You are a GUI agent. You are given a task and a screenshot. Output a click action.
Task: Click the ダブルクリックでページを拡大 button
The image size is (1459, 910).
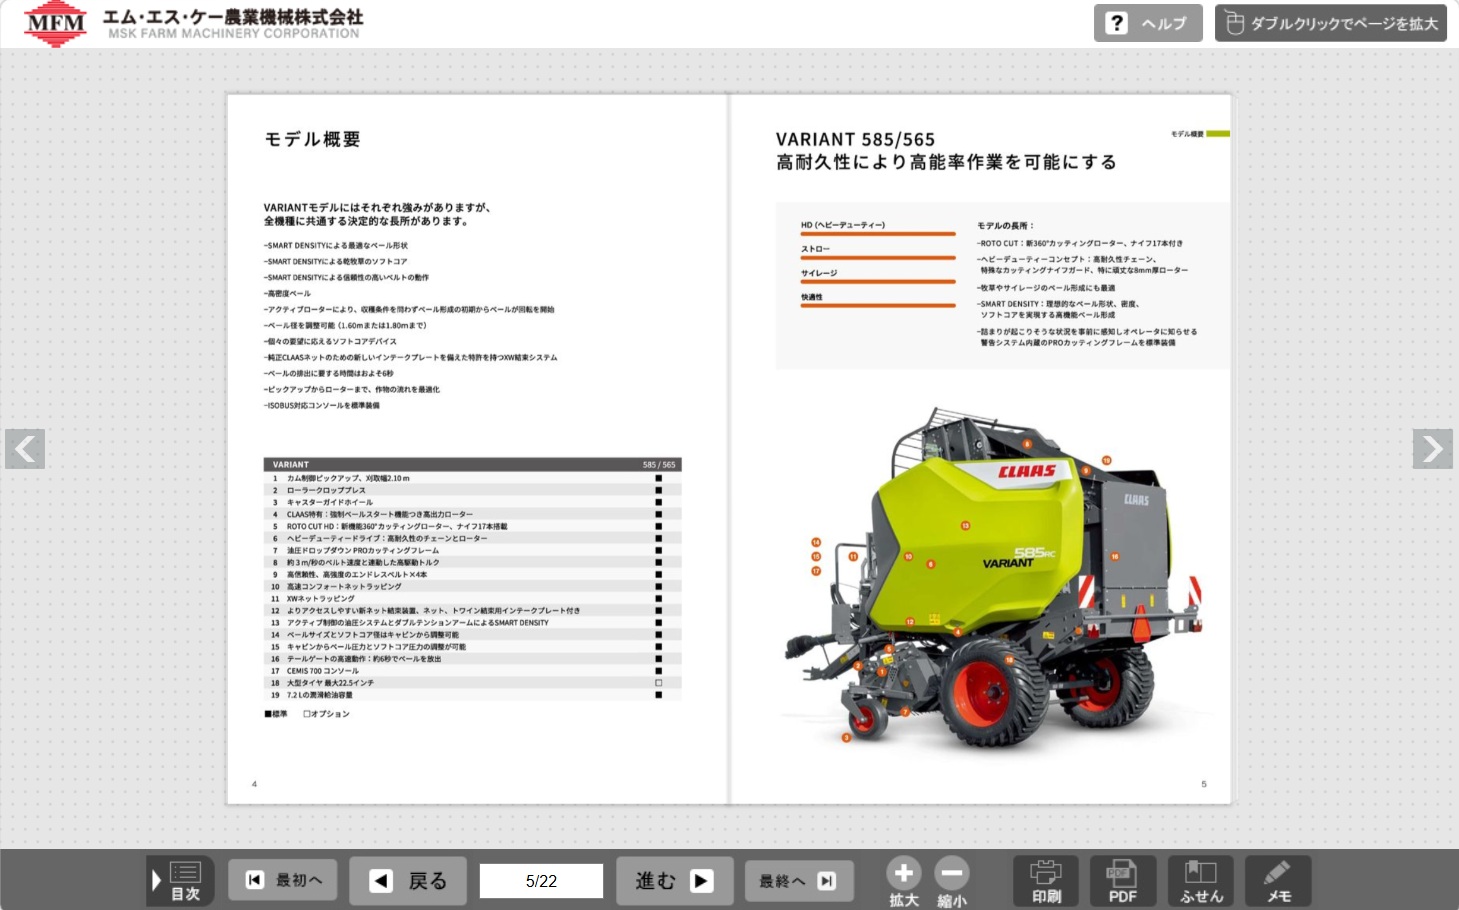click(x=1332, y=23)
